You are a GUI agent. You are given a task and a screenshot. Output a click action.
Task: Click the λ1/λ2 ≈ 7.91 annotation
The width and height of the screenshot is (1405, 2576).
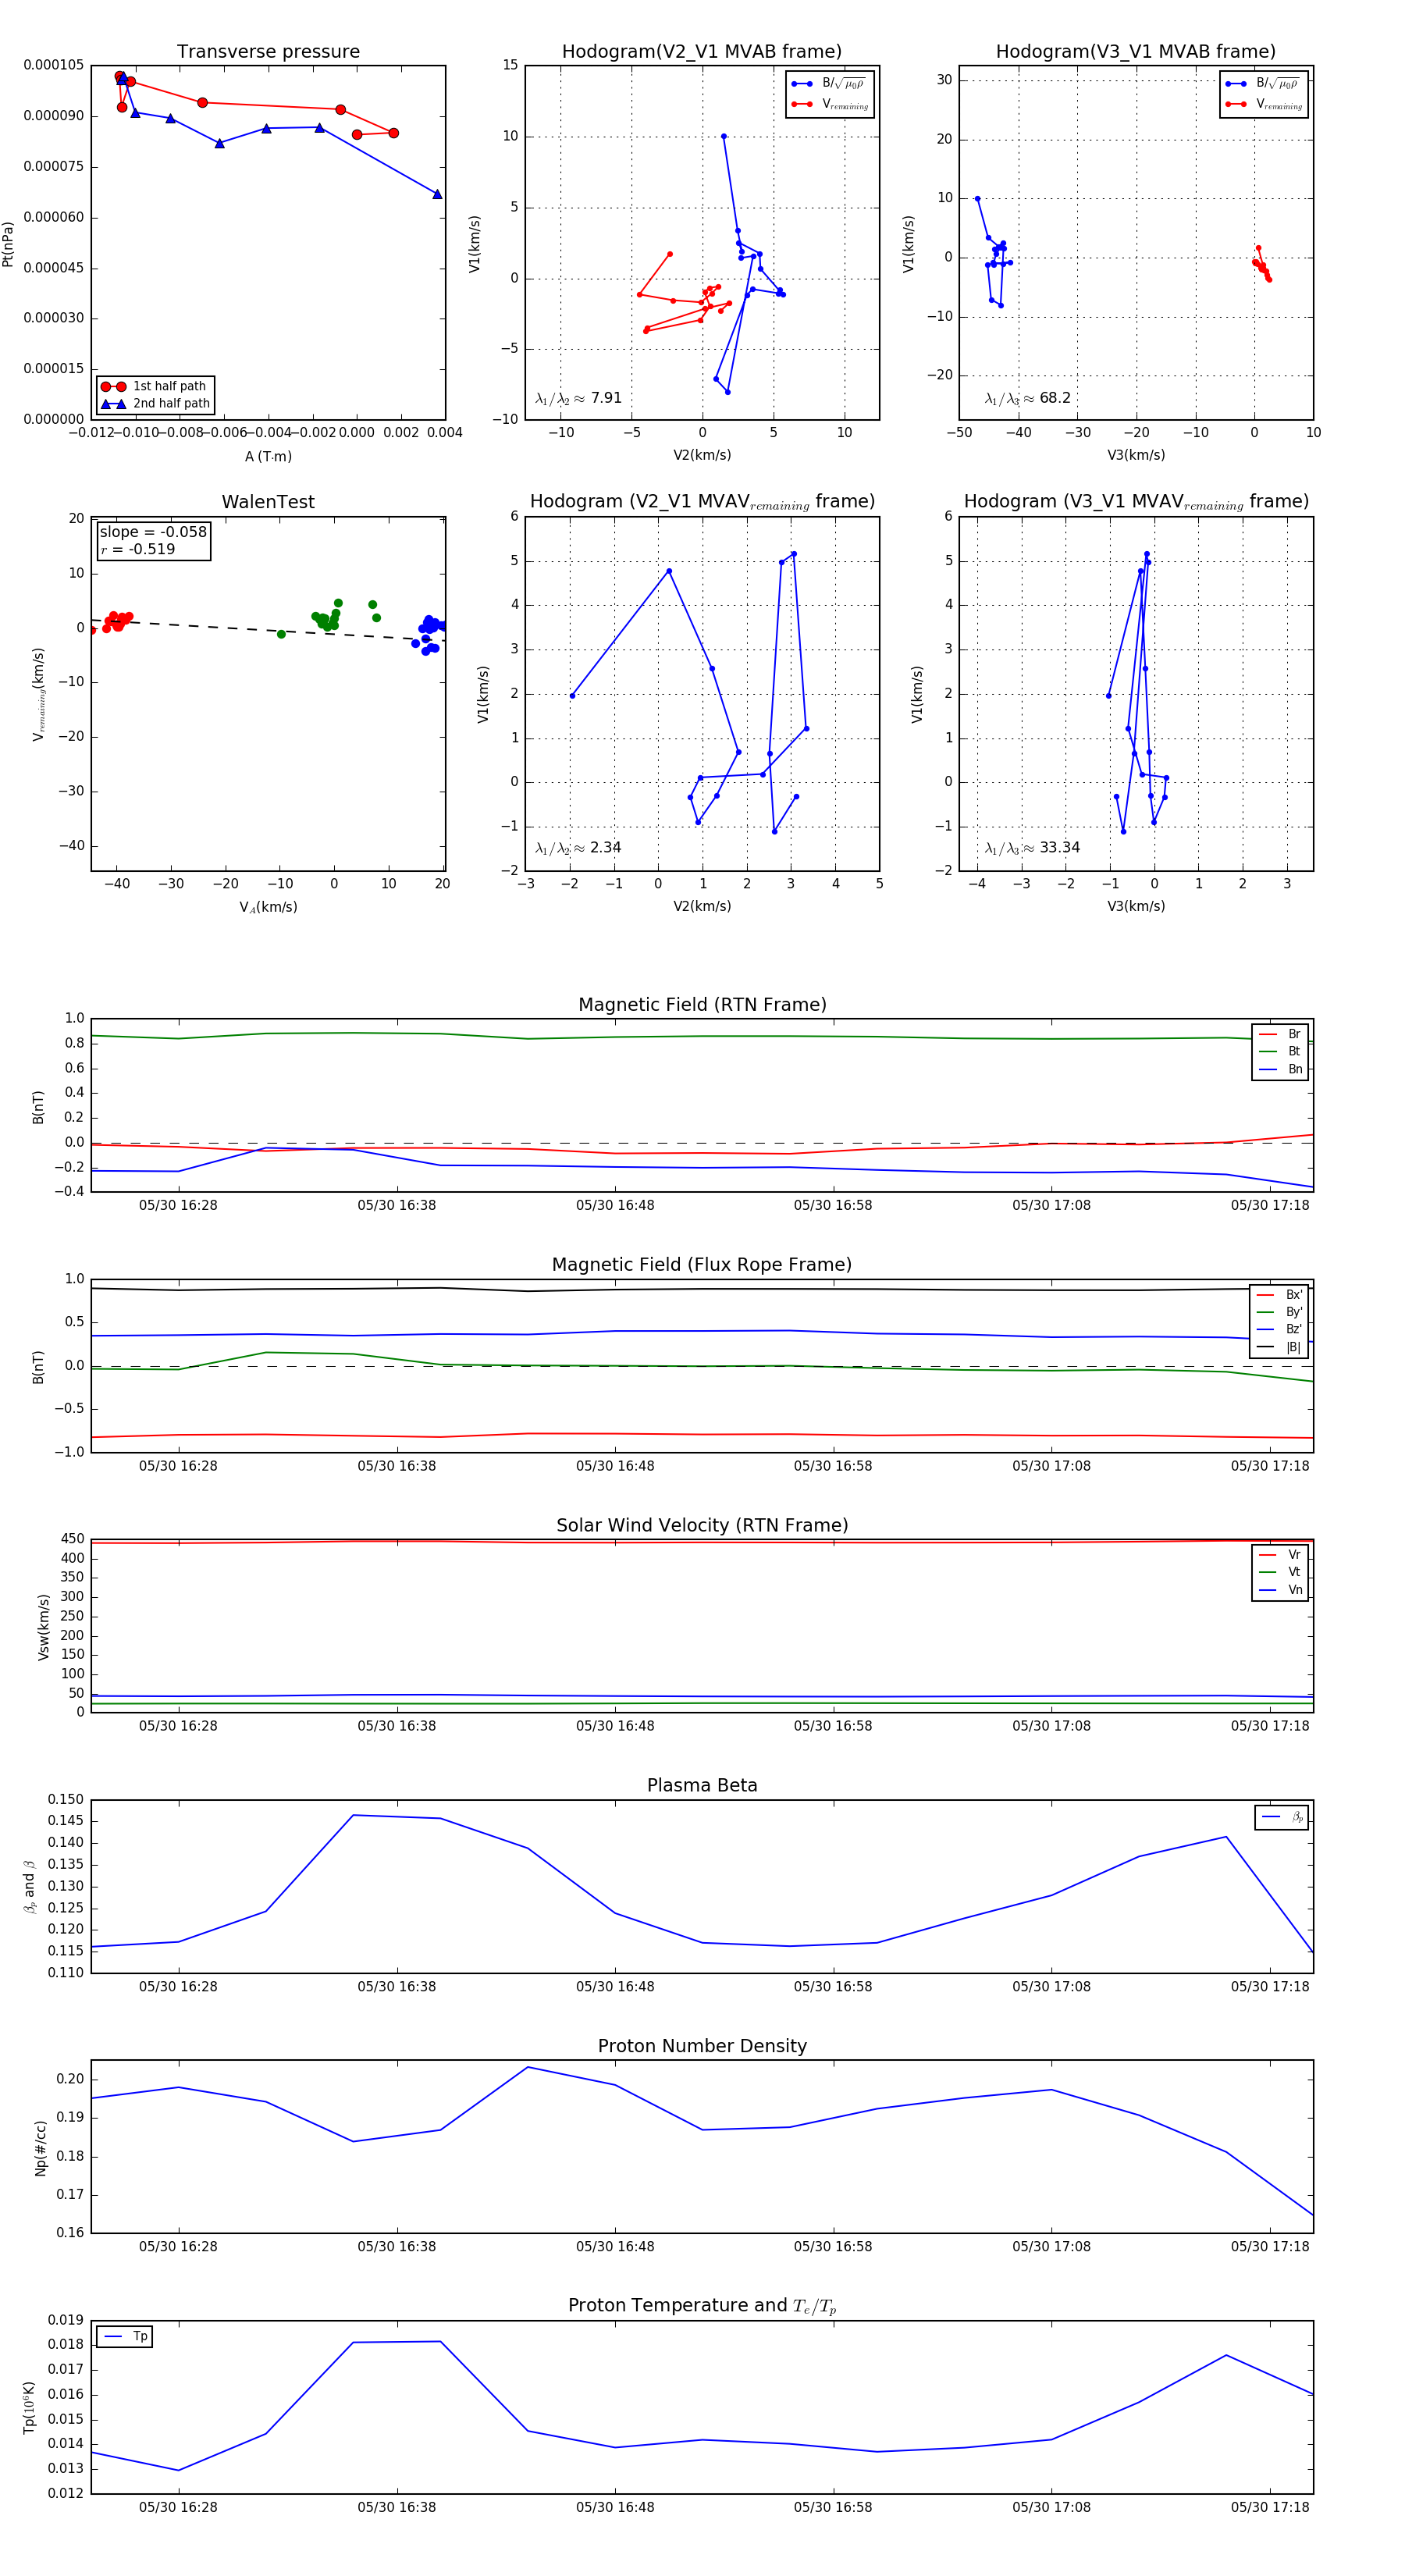[x=578, y=398]
